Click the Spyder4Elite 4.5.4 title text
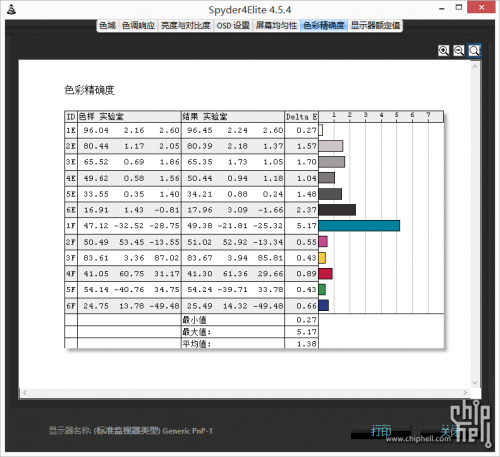 pyautogui.click(x=250, y=10)
